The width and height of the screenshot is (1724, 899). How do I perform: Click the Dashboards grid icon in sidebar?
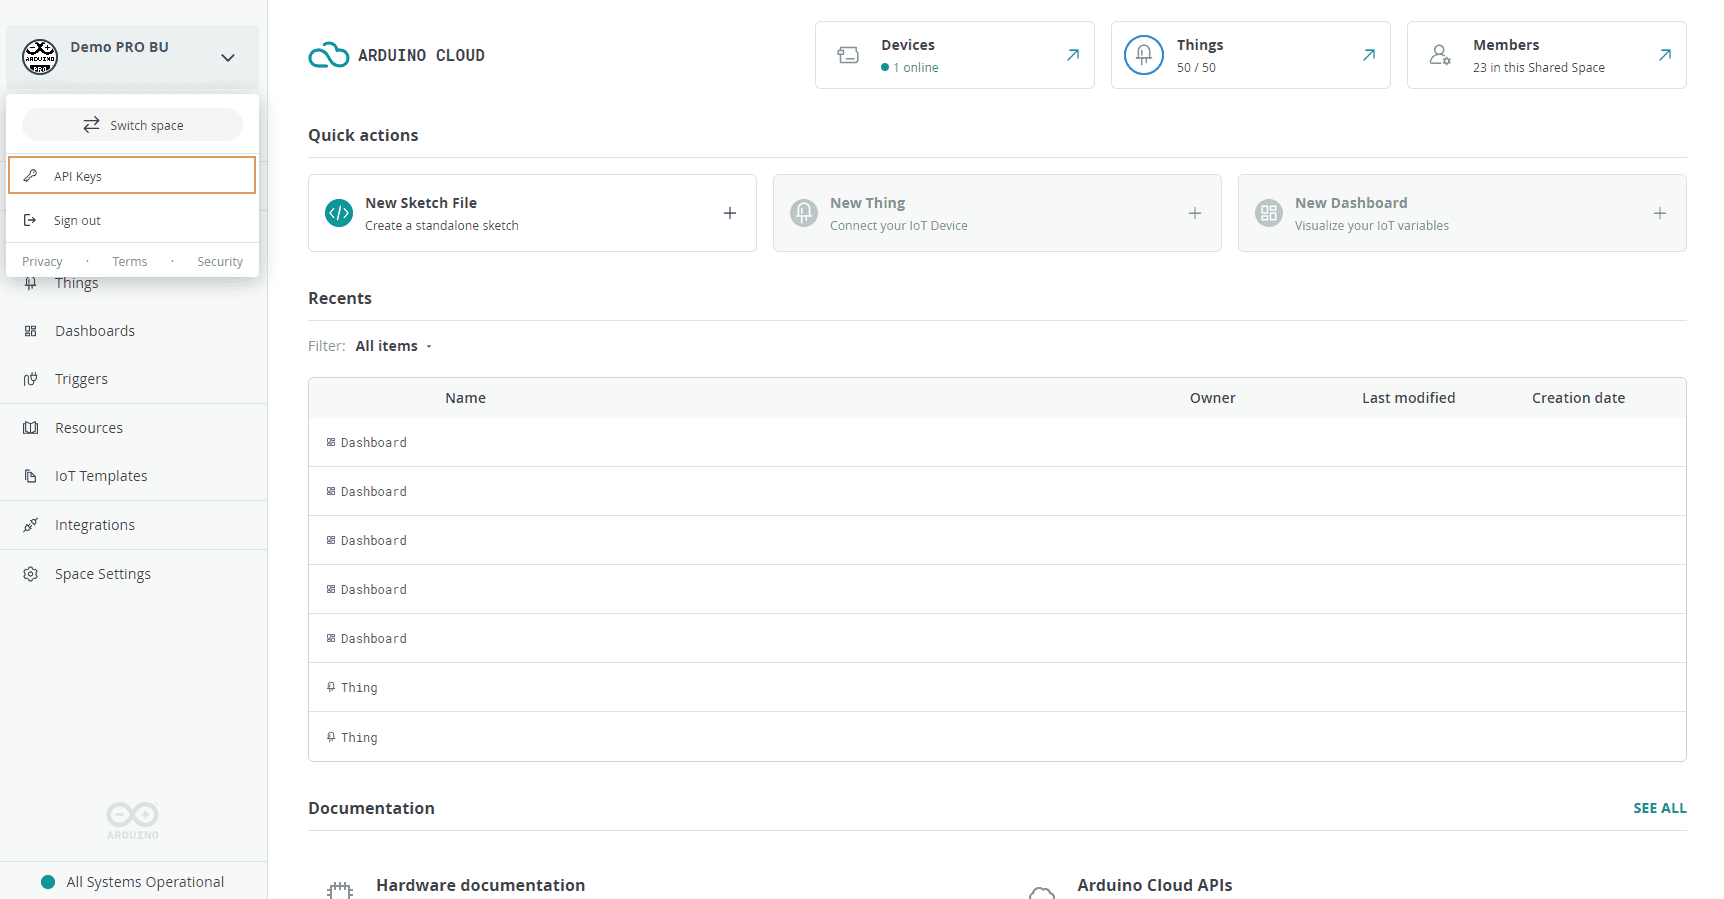tap(31, 331)
